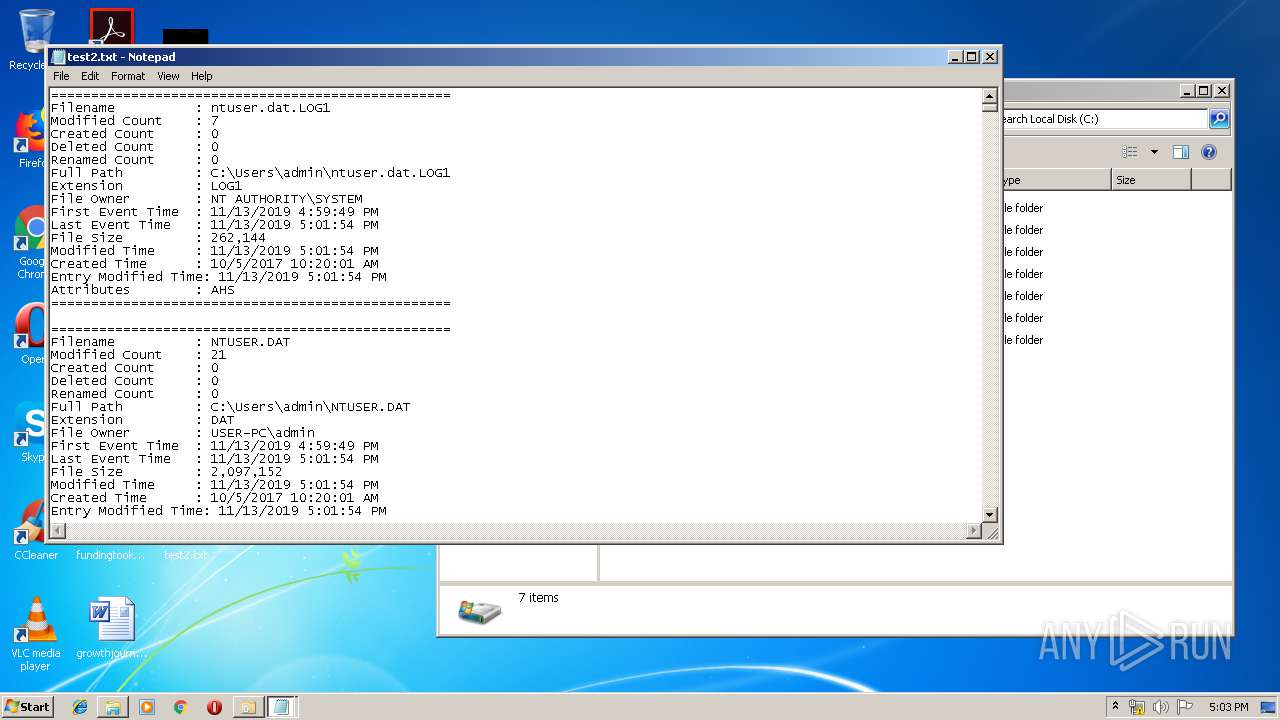
Task: Open the Start menu
Action: (x=27, y=706)
